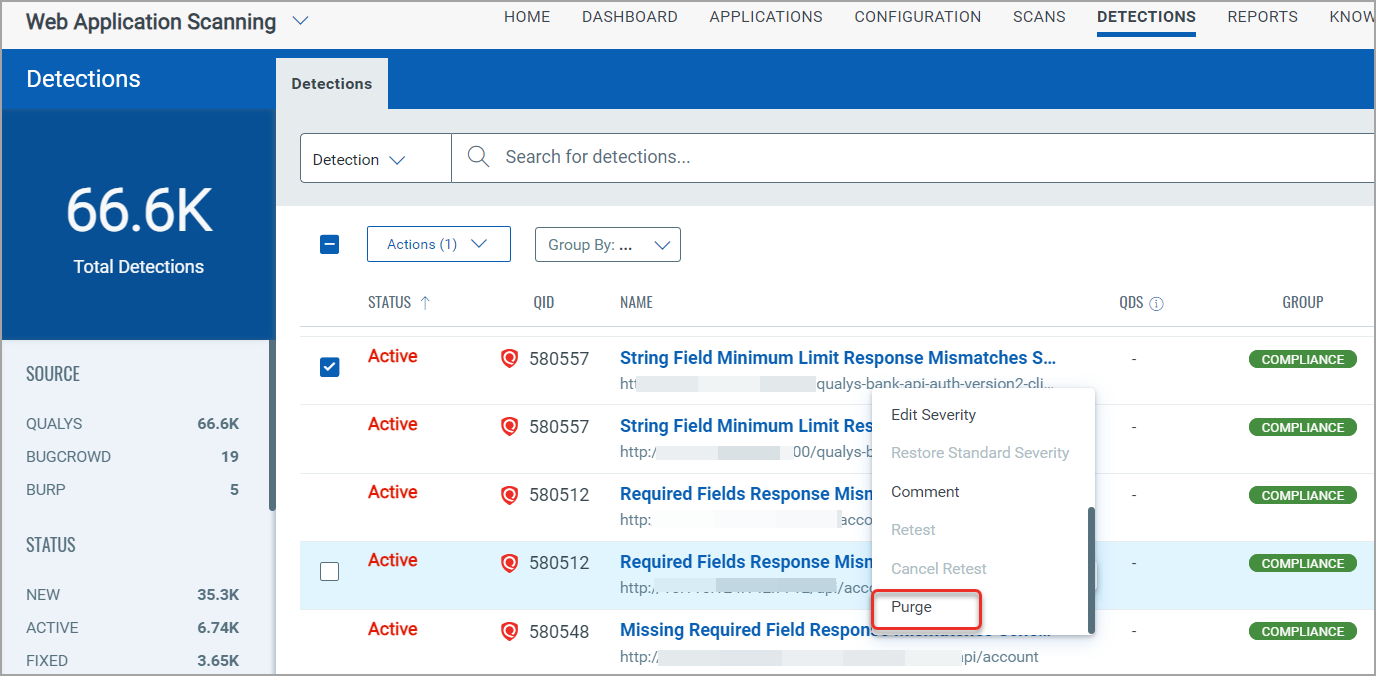Check the checkbox on the highlighted 580512 row
The height and width of the screenshot is (676, 1376).
[329, 571]
